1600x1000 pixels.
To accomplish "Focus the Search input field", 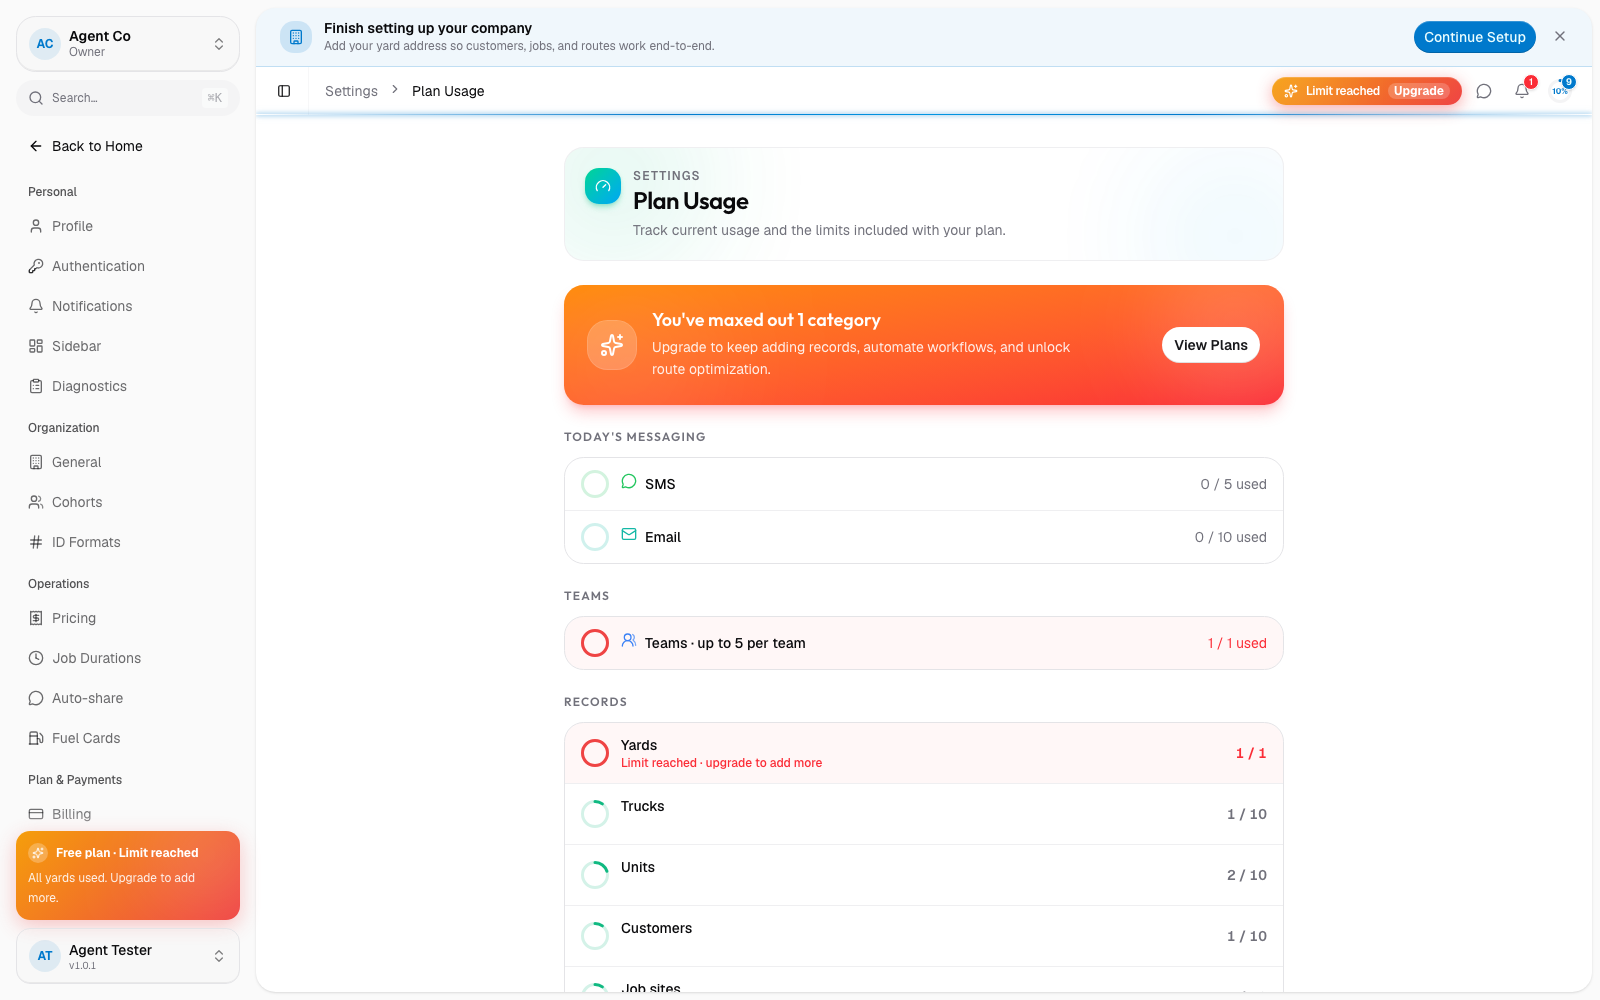I will coord(128,98).
